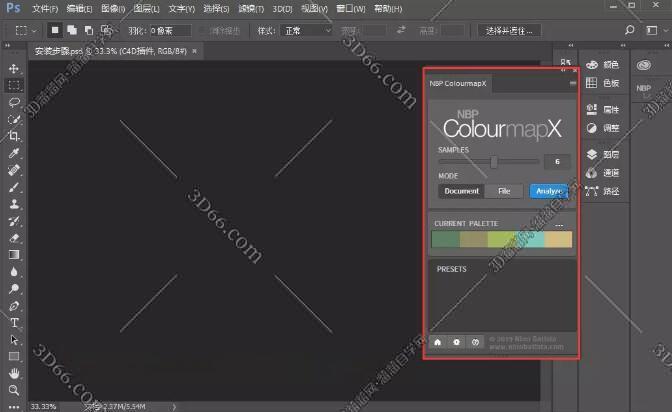This screenshot has height=412, width=672.
Task: Select the Lasso tool
Action: coord(14,102)
